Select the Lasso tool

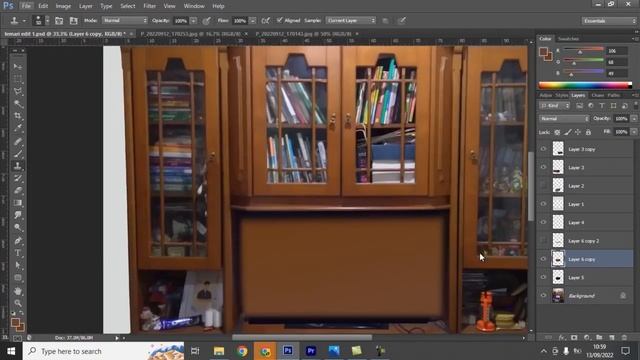pyautogui.click(x=18, y=91)
